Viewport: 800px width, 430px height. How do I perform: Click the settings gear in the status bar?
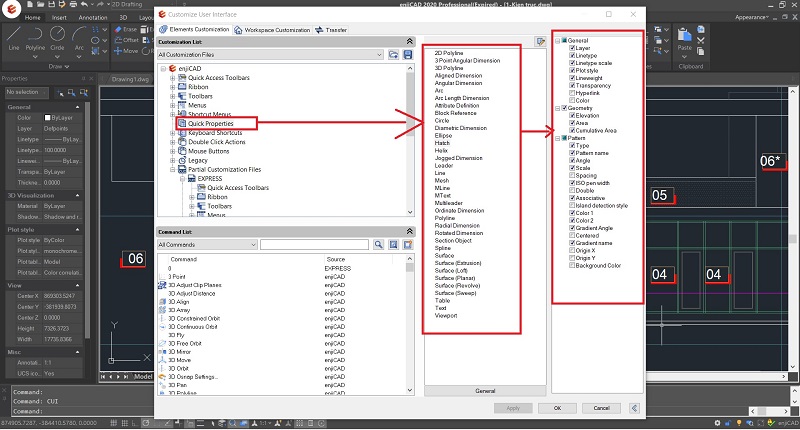click(x=717, y=423)
